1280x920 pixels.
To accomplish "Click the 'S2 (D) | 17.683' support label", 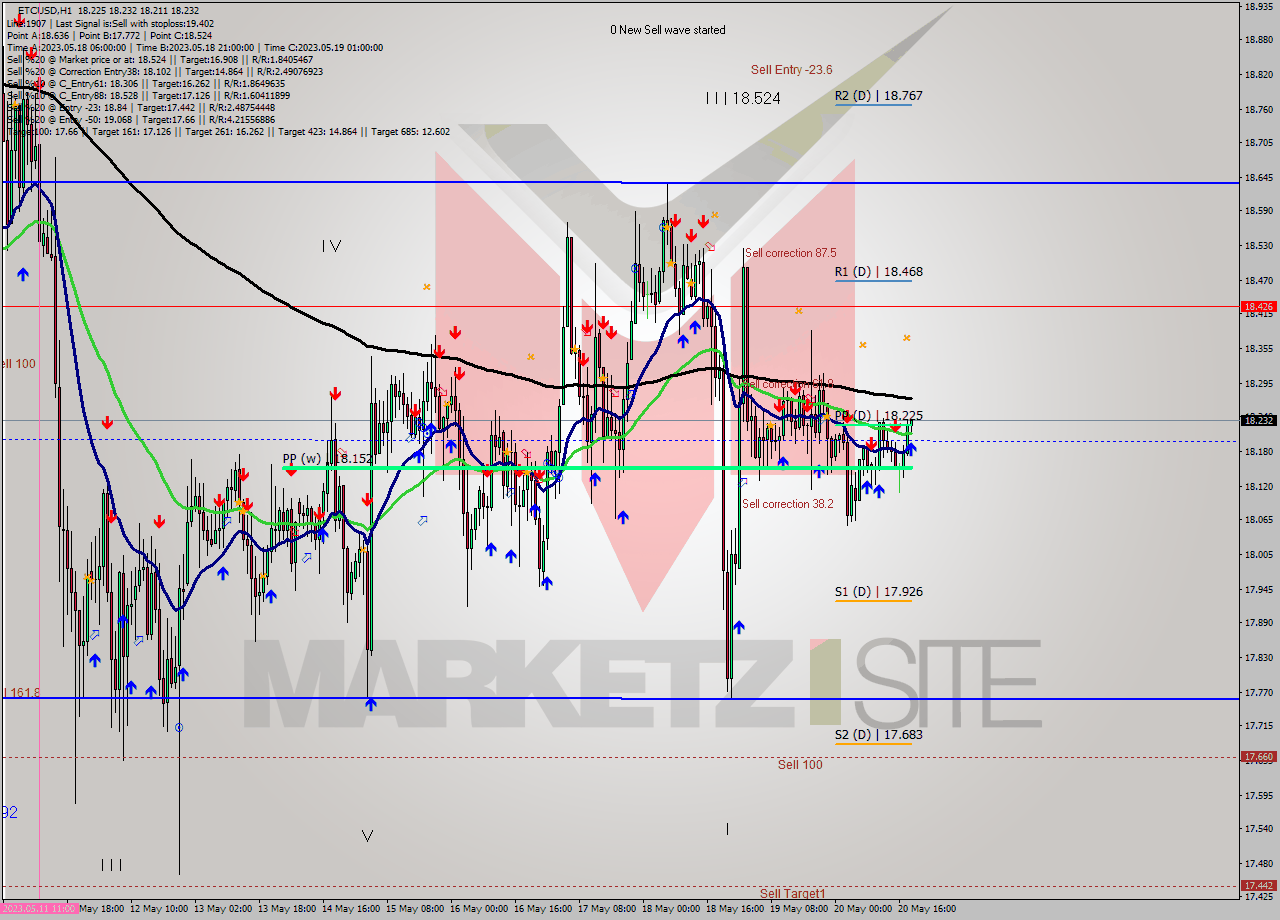I will tap(879, 734).
